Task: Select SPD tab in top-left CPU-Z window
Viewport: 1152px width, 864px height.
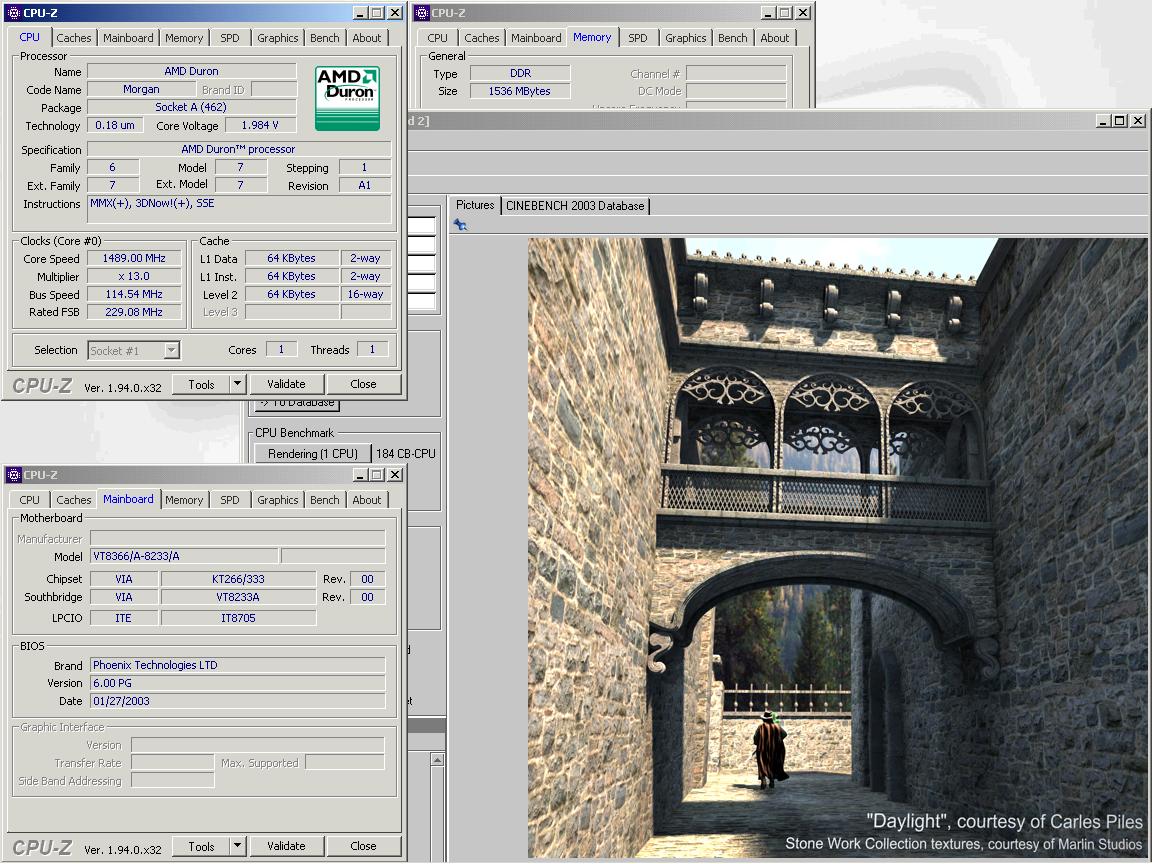Action: pos(230,38)
